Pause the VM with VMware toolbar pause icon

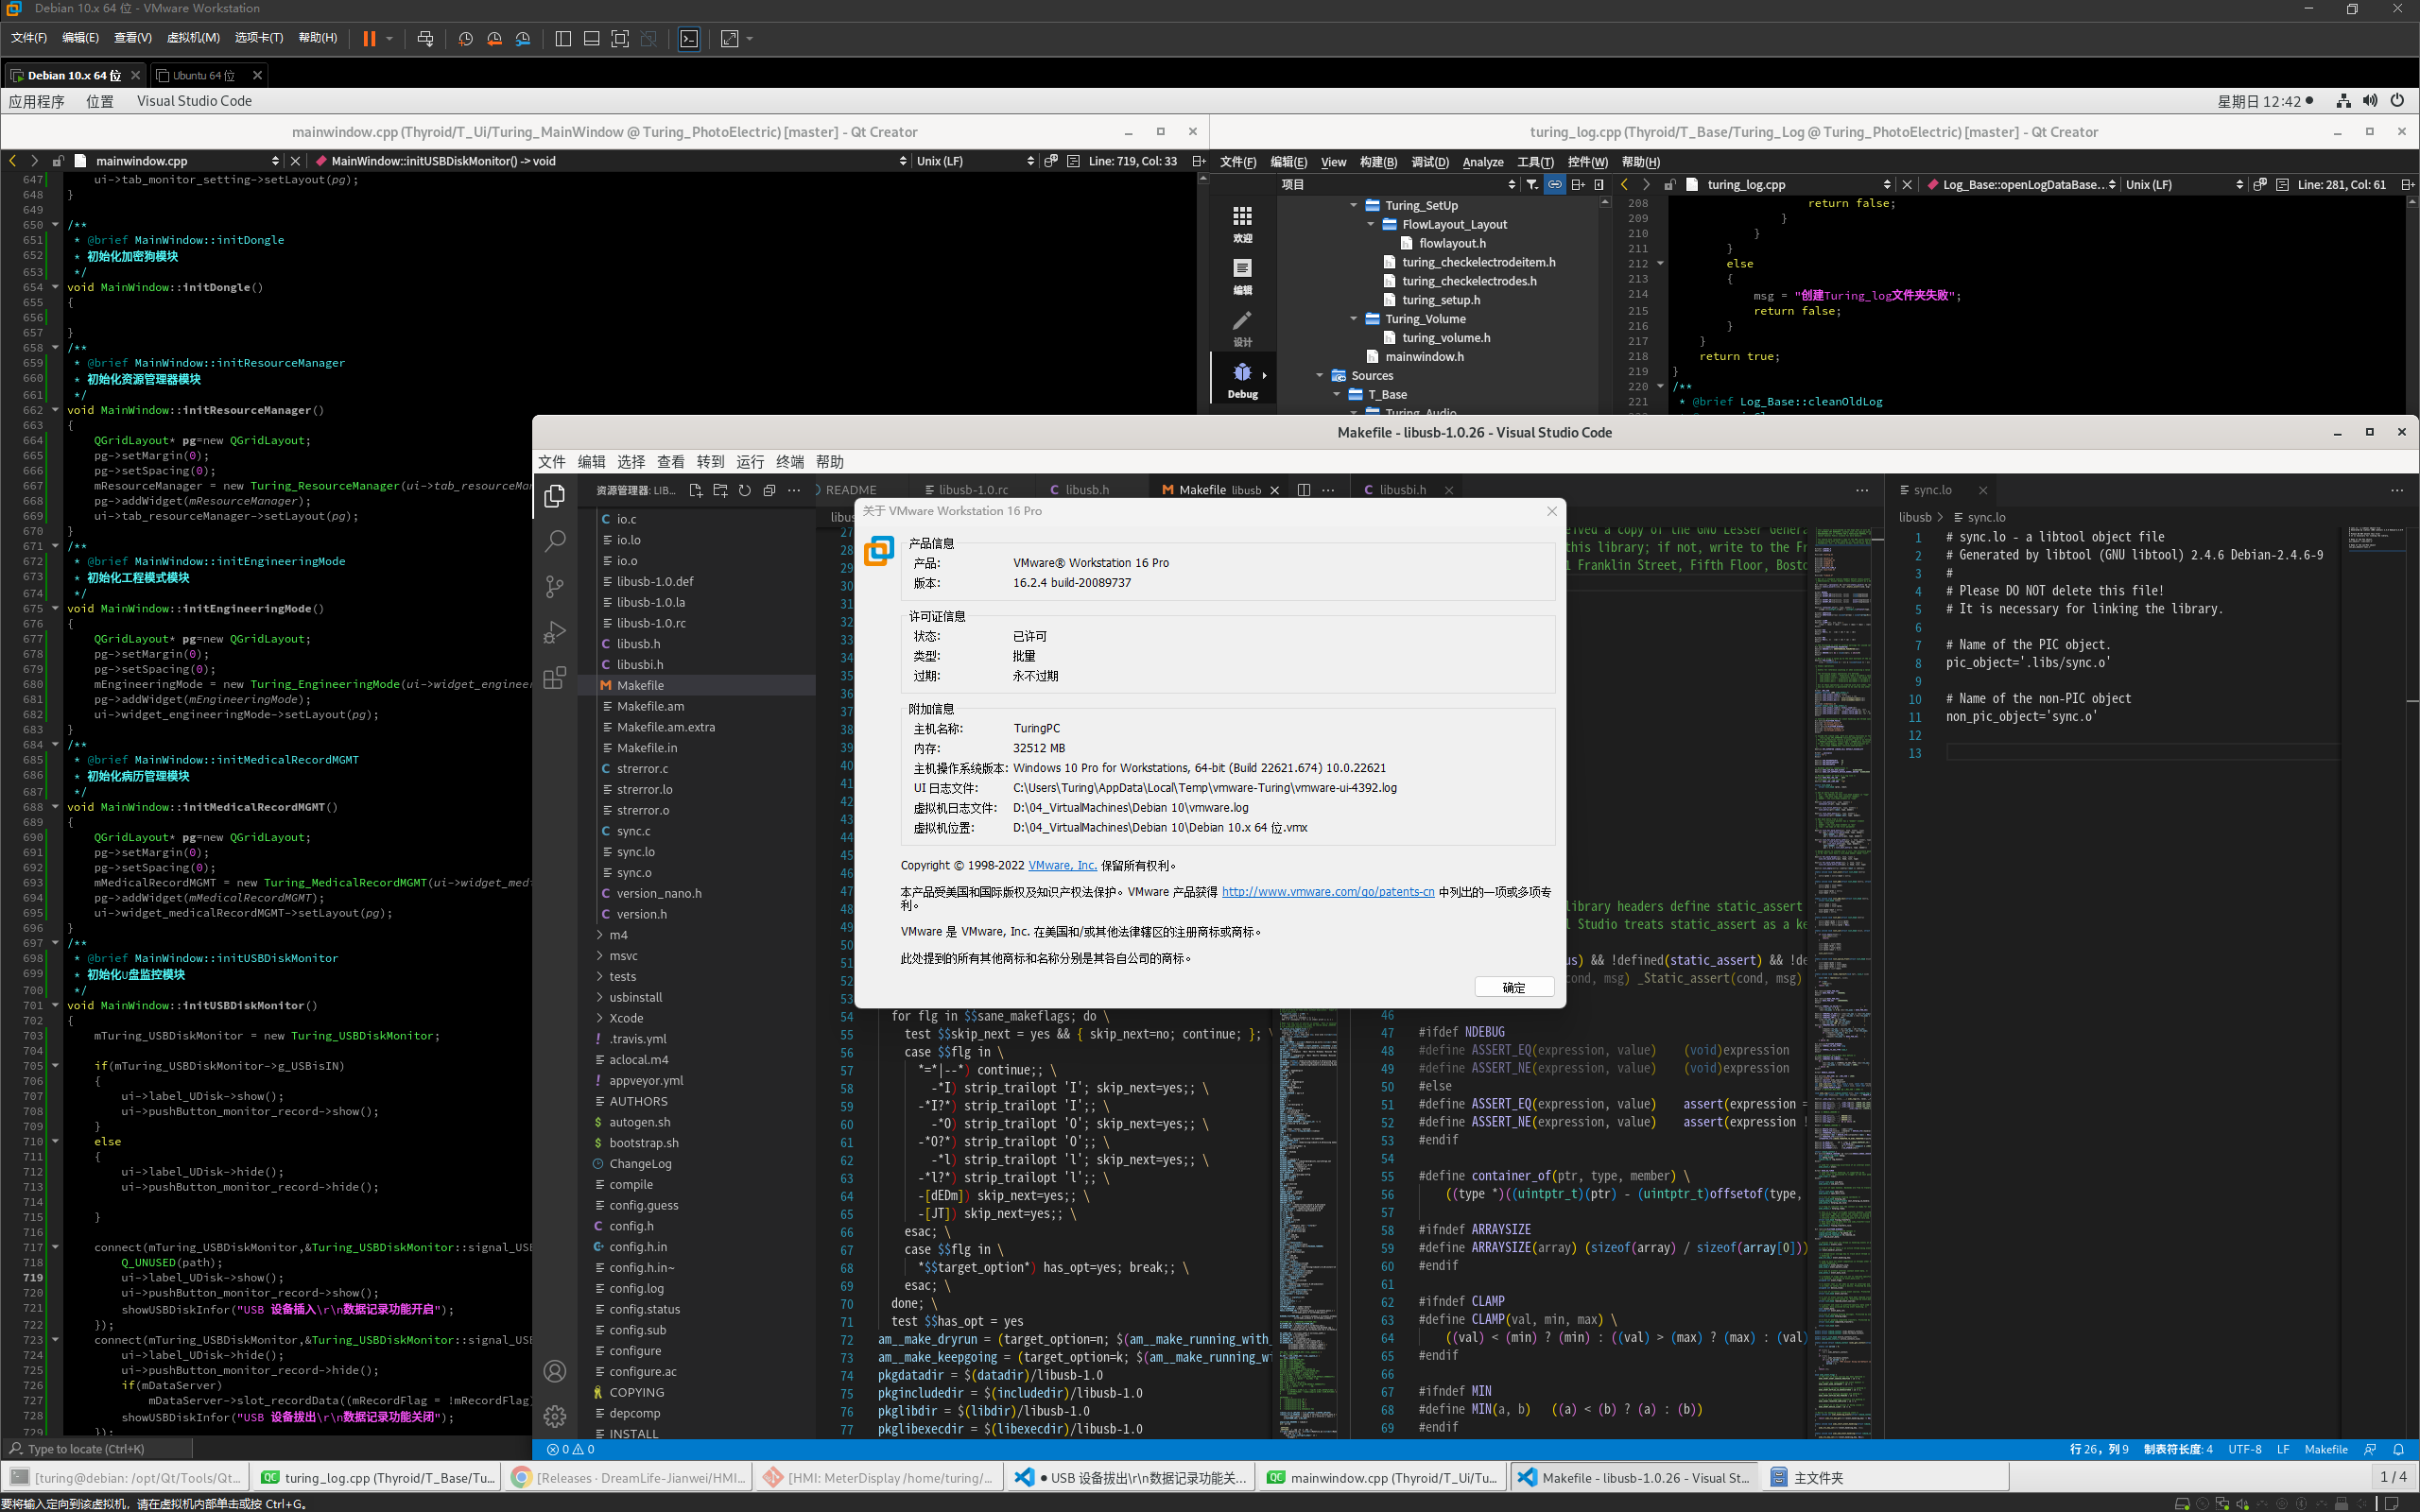coord(369,38)
